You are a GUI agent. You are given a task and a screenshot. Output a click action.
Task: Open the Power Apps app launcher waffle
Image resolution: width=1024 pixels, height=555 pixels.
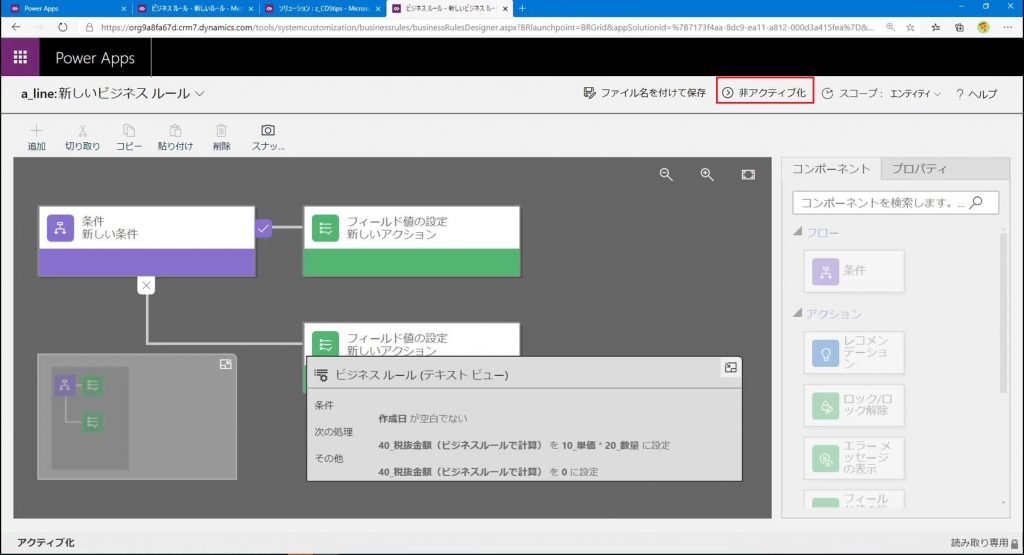[20, 57]
